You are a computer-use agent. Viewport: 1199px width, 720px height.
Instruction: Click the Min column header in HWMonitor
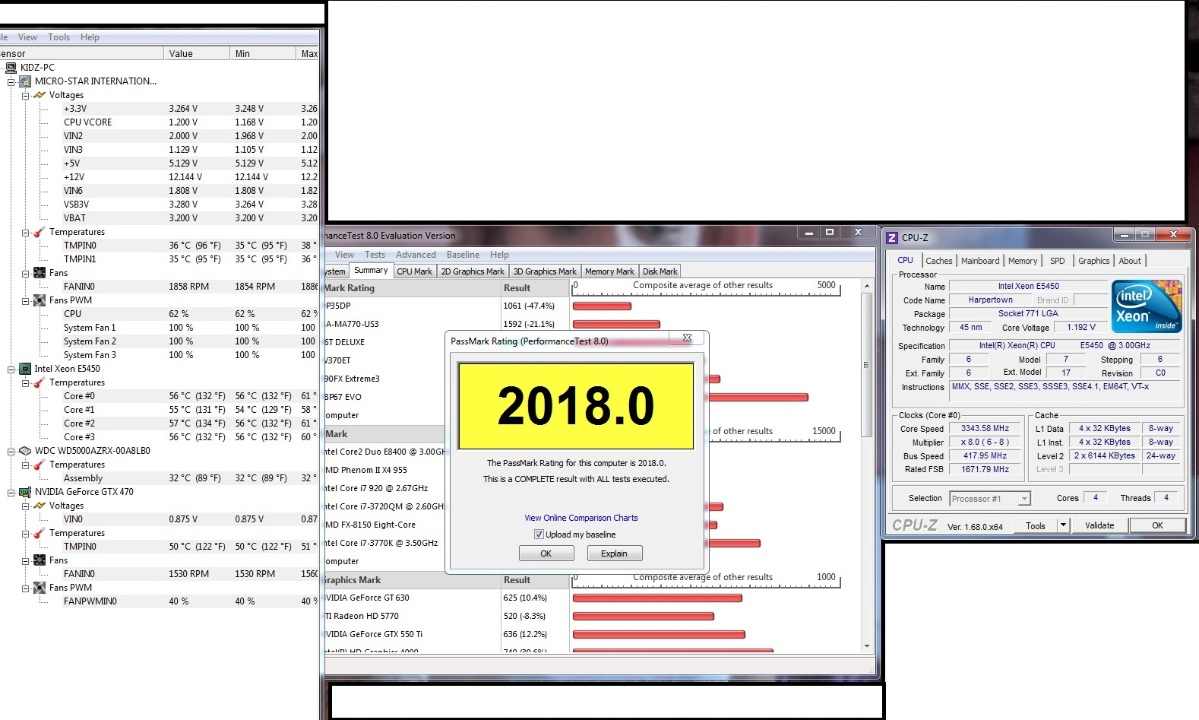(262, 54)
